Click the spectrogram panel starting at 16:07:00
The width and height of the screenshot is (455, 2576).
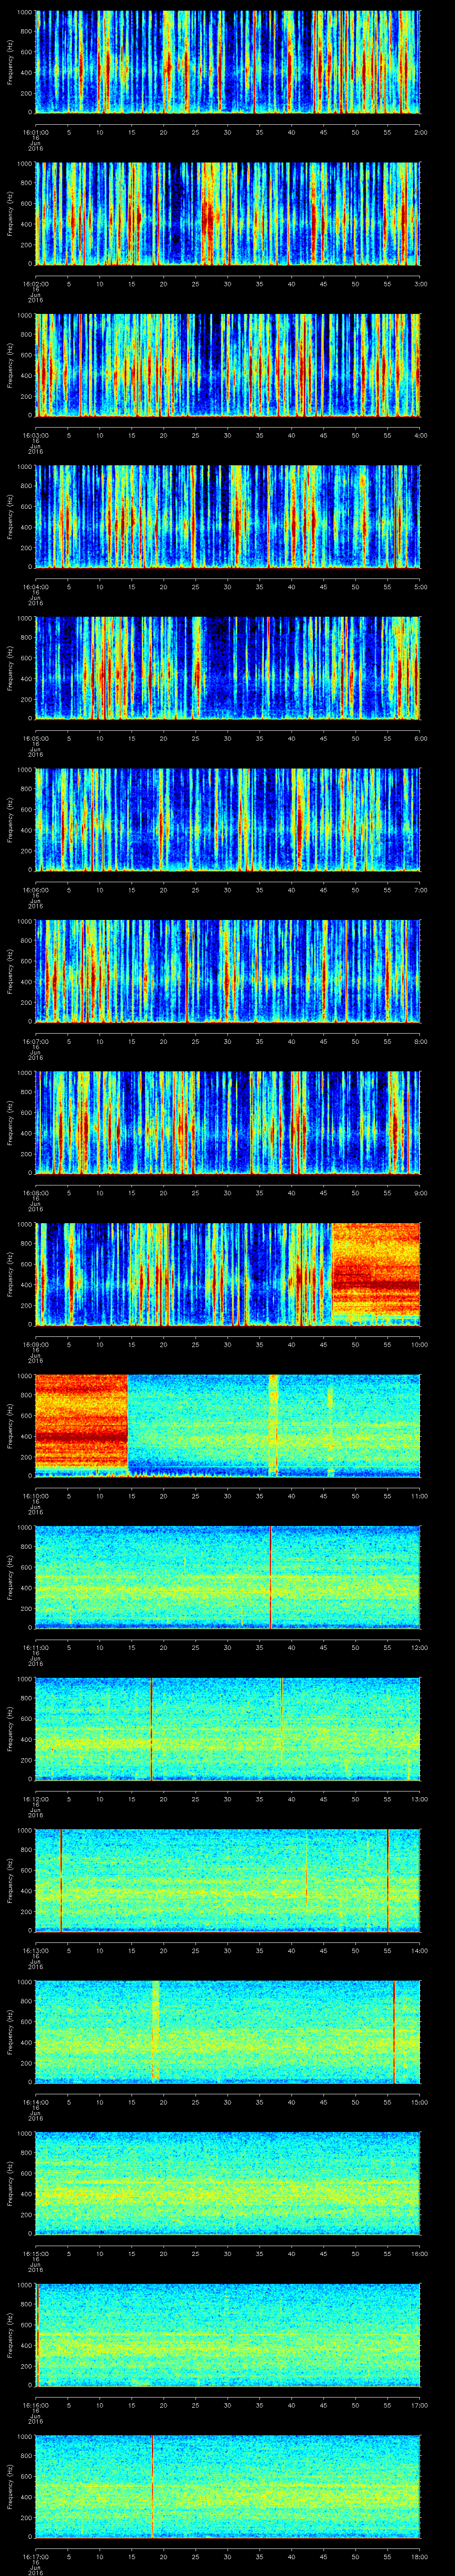[227, 971]
